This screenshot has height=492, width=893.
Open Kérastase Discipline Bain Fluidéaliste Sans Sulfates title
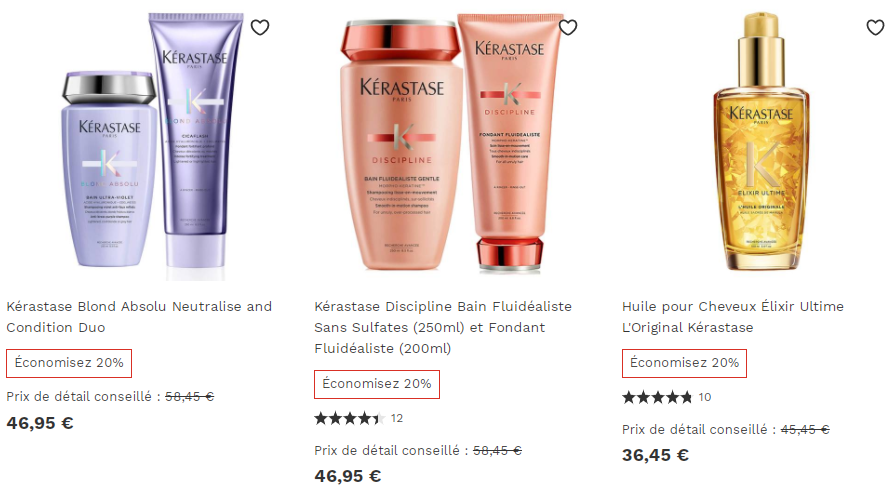pyautogui.click(x=443, y=327)
